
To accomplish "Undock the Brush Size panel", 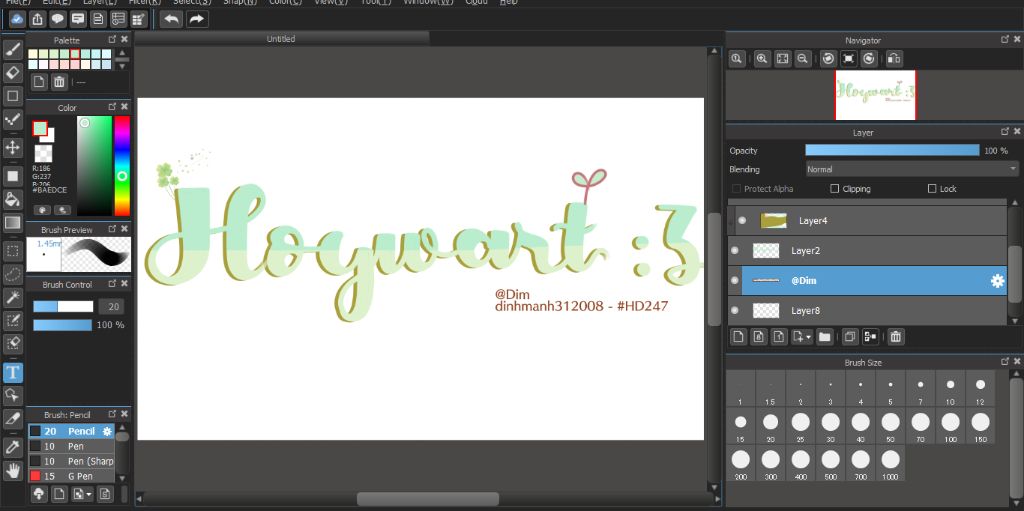I will [x=1004, y=362].
